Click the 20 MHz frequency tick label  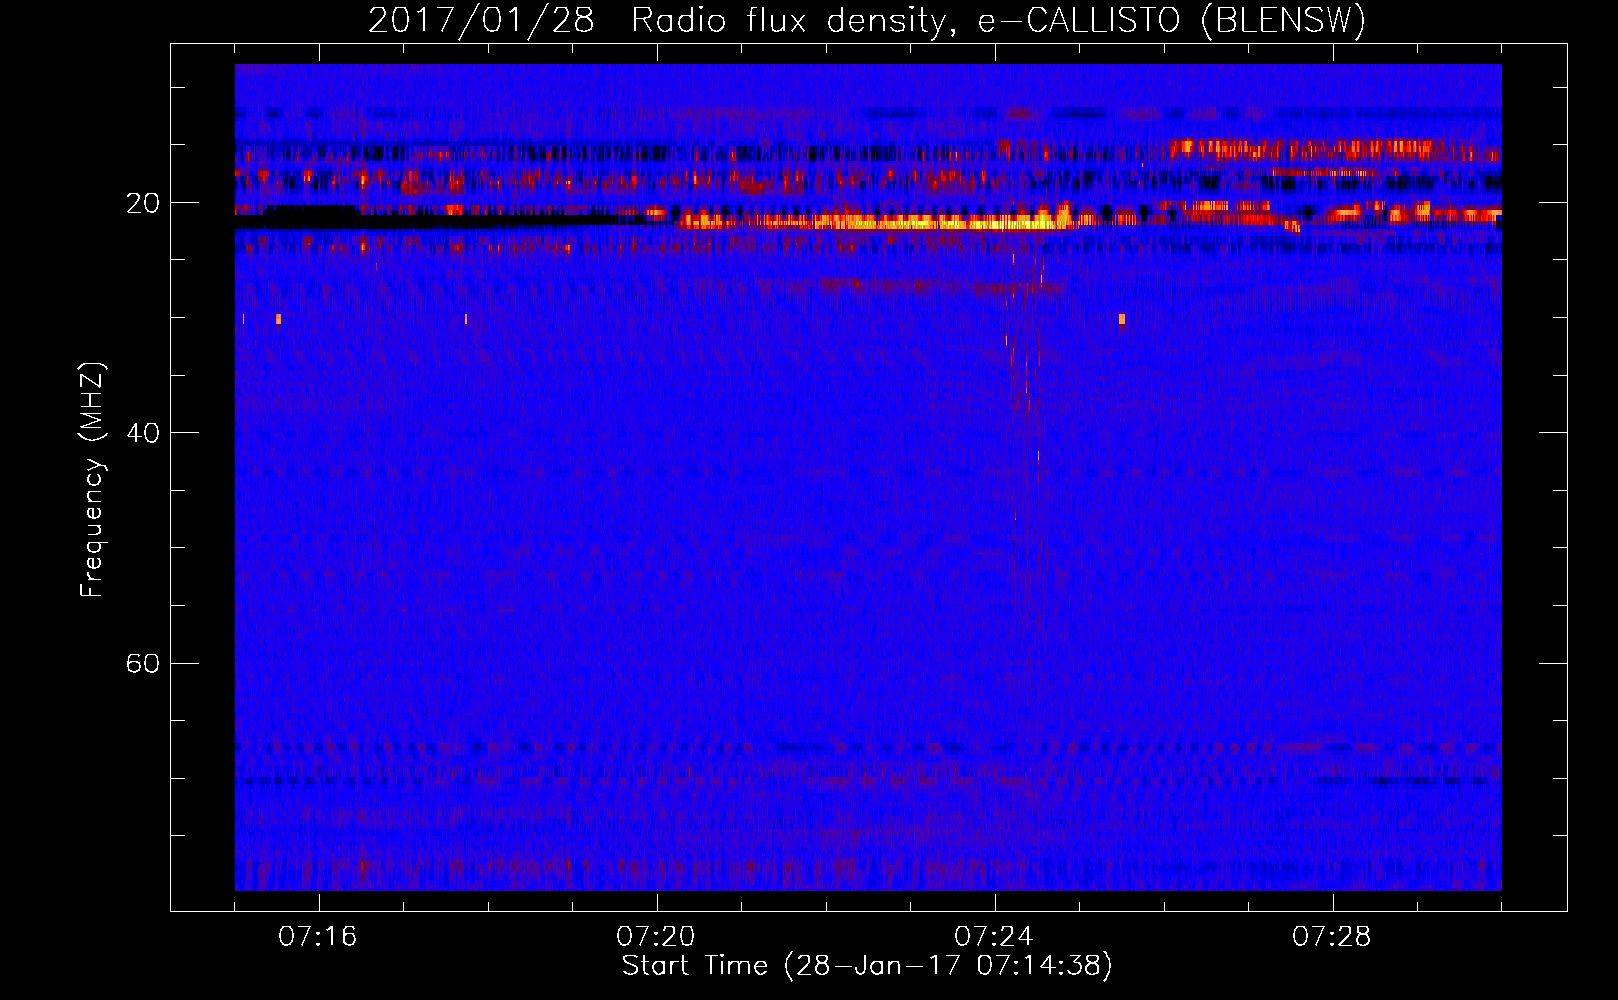[142, 203]
